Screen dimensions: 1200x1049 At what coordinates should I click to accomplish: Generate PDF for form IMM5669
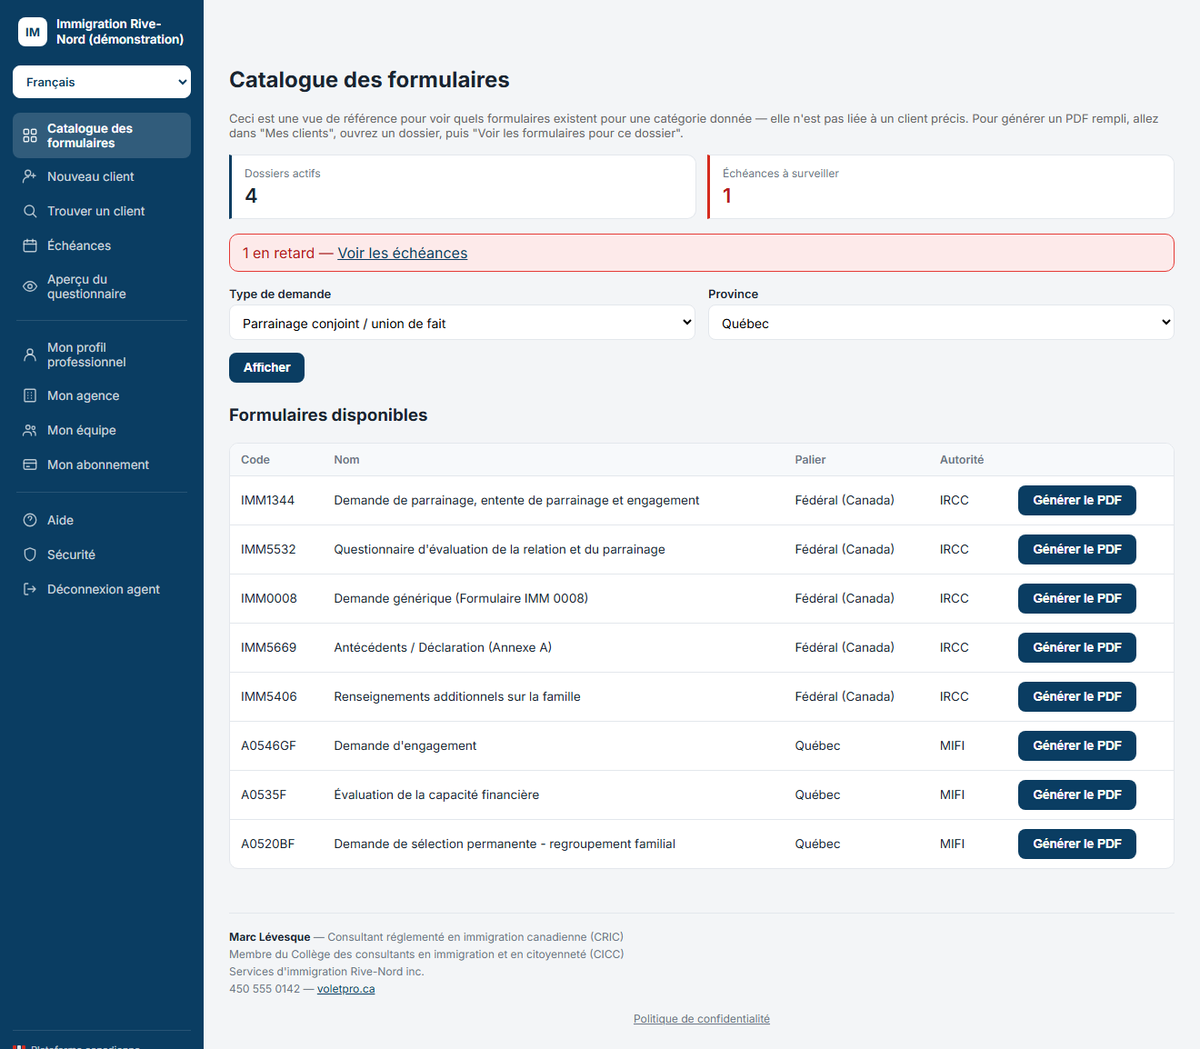1077,647
